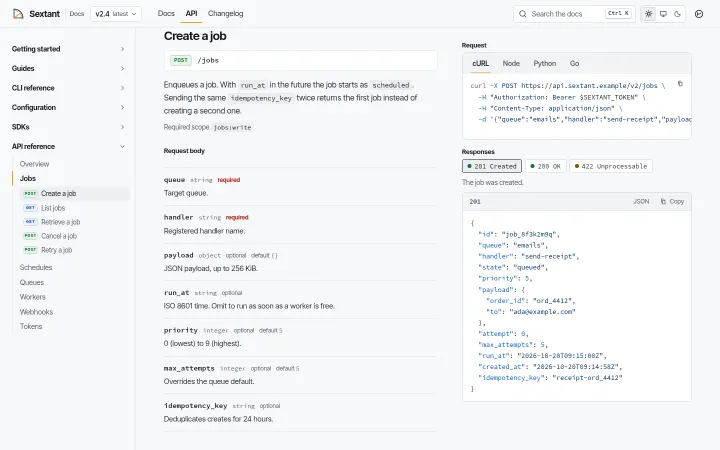Select the Go code tab
The width and height of the screenshot is (720, 450).
tap(574, 63)
